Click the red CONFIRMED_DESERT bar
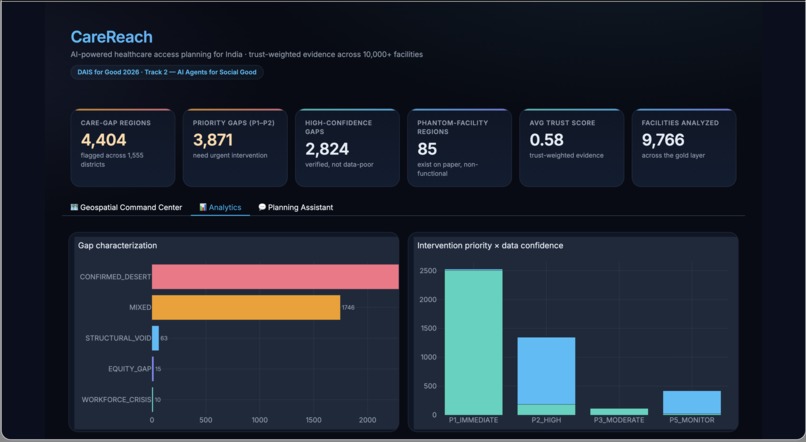The image size is (806, 442). click(275, 277)
